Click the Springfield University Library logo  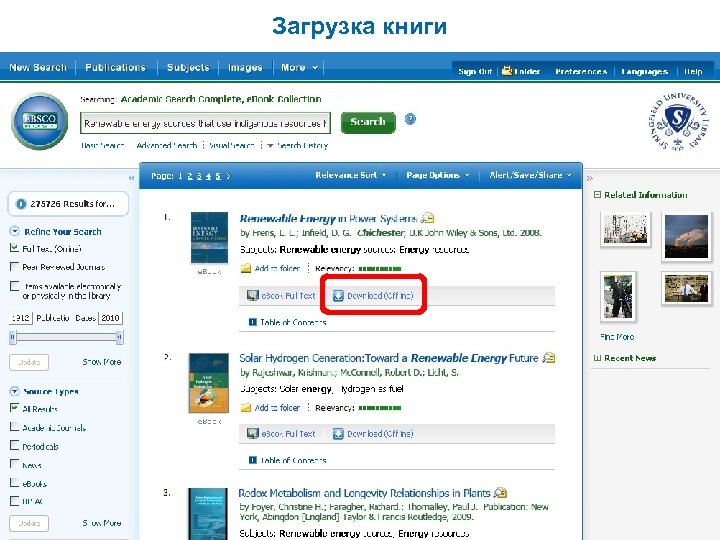click(678, 122)
